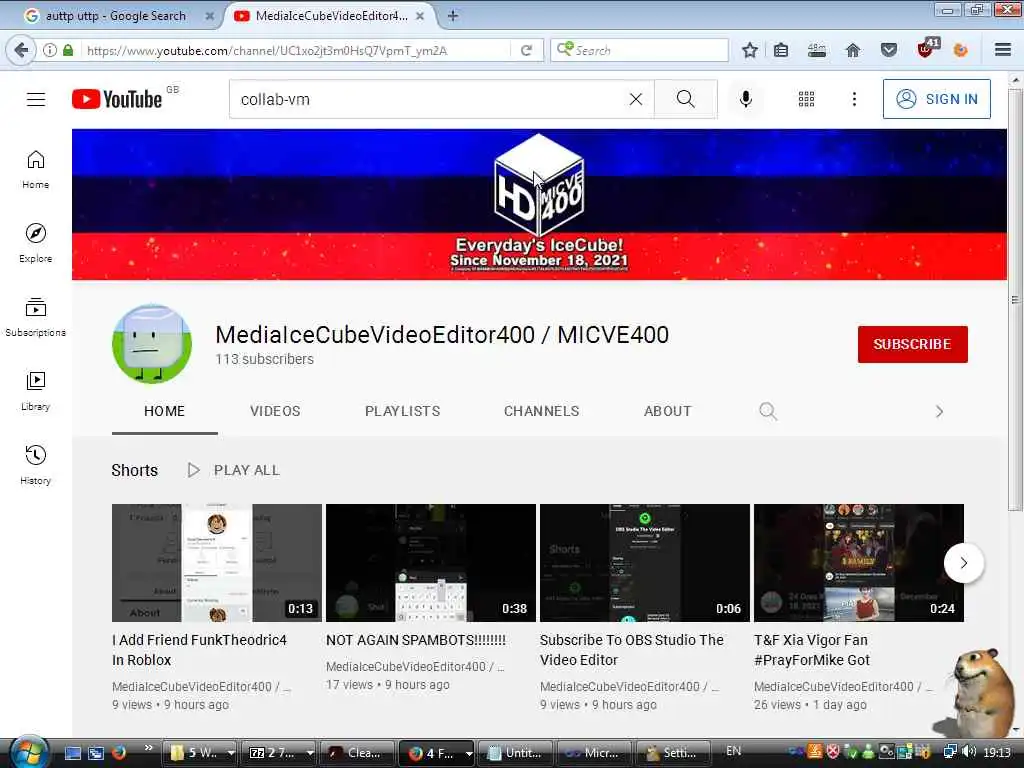Click the 0:13 Roblox video thumbnail

pos(217,562)
